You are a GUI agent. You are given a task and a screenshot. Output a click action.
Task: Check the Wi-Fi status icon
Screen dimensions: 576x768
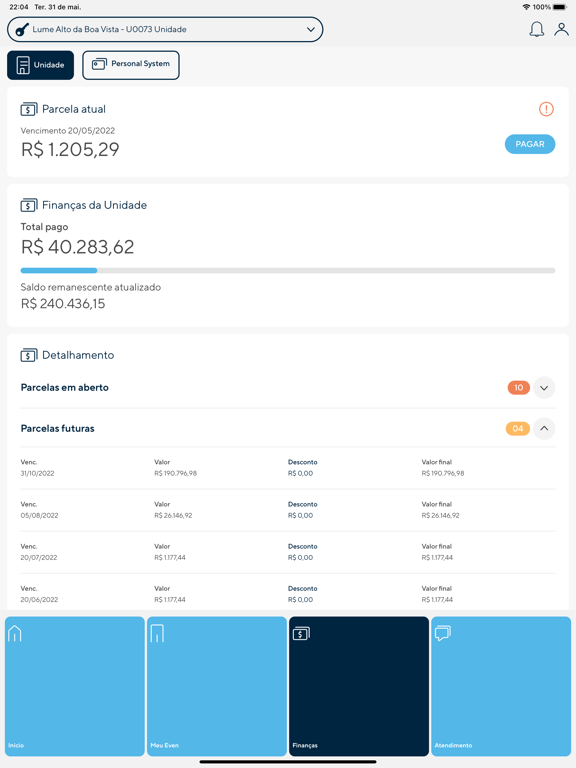[x=527, y=7]
